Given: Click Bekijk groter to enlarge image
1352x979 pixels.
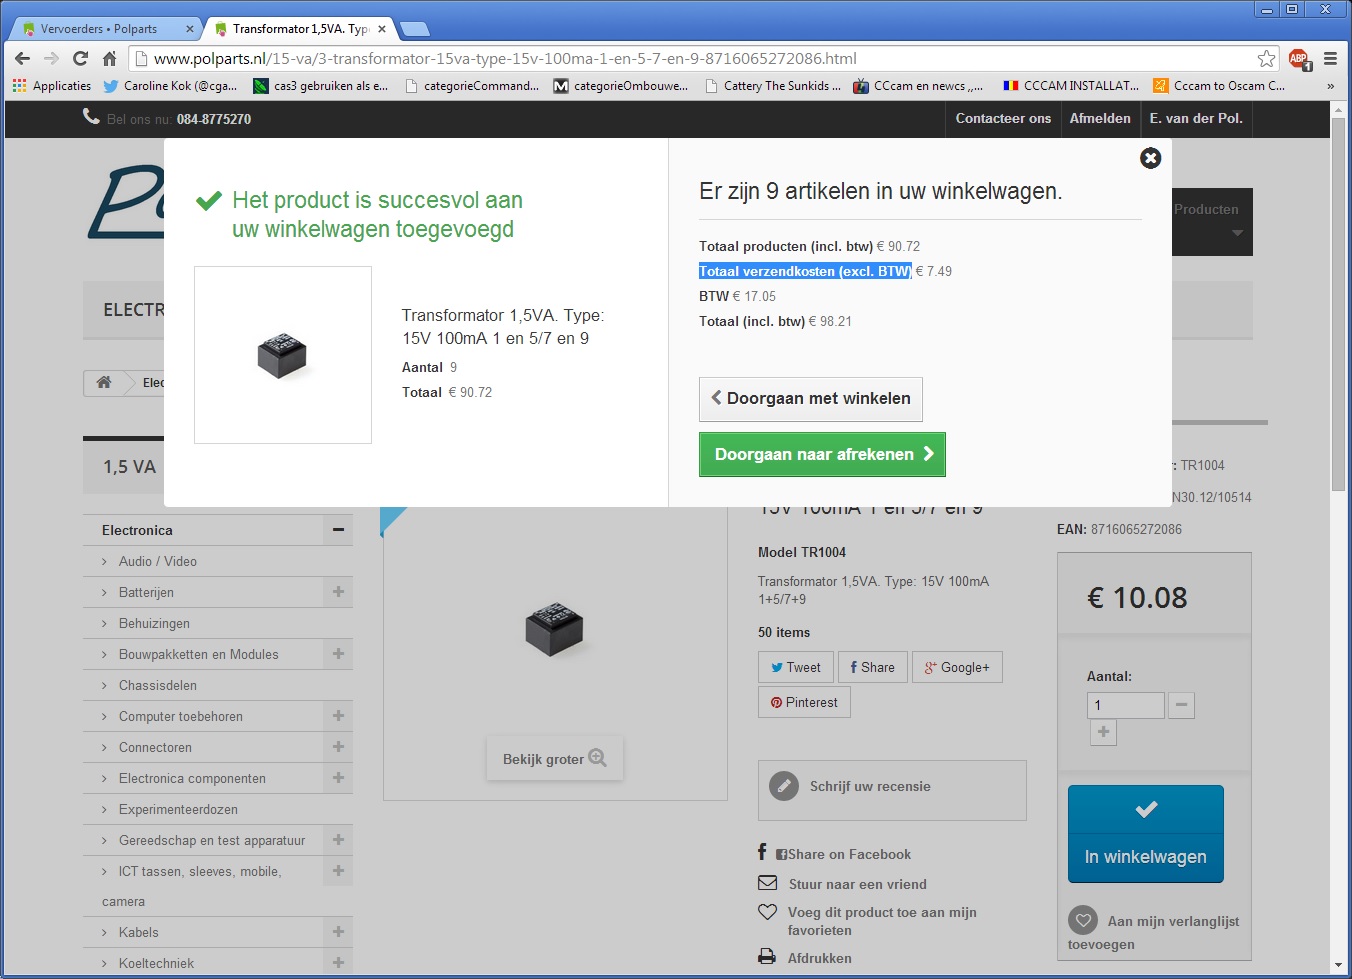Looking at the screenshot, I should pyautogui.click(x=555, y=759).
